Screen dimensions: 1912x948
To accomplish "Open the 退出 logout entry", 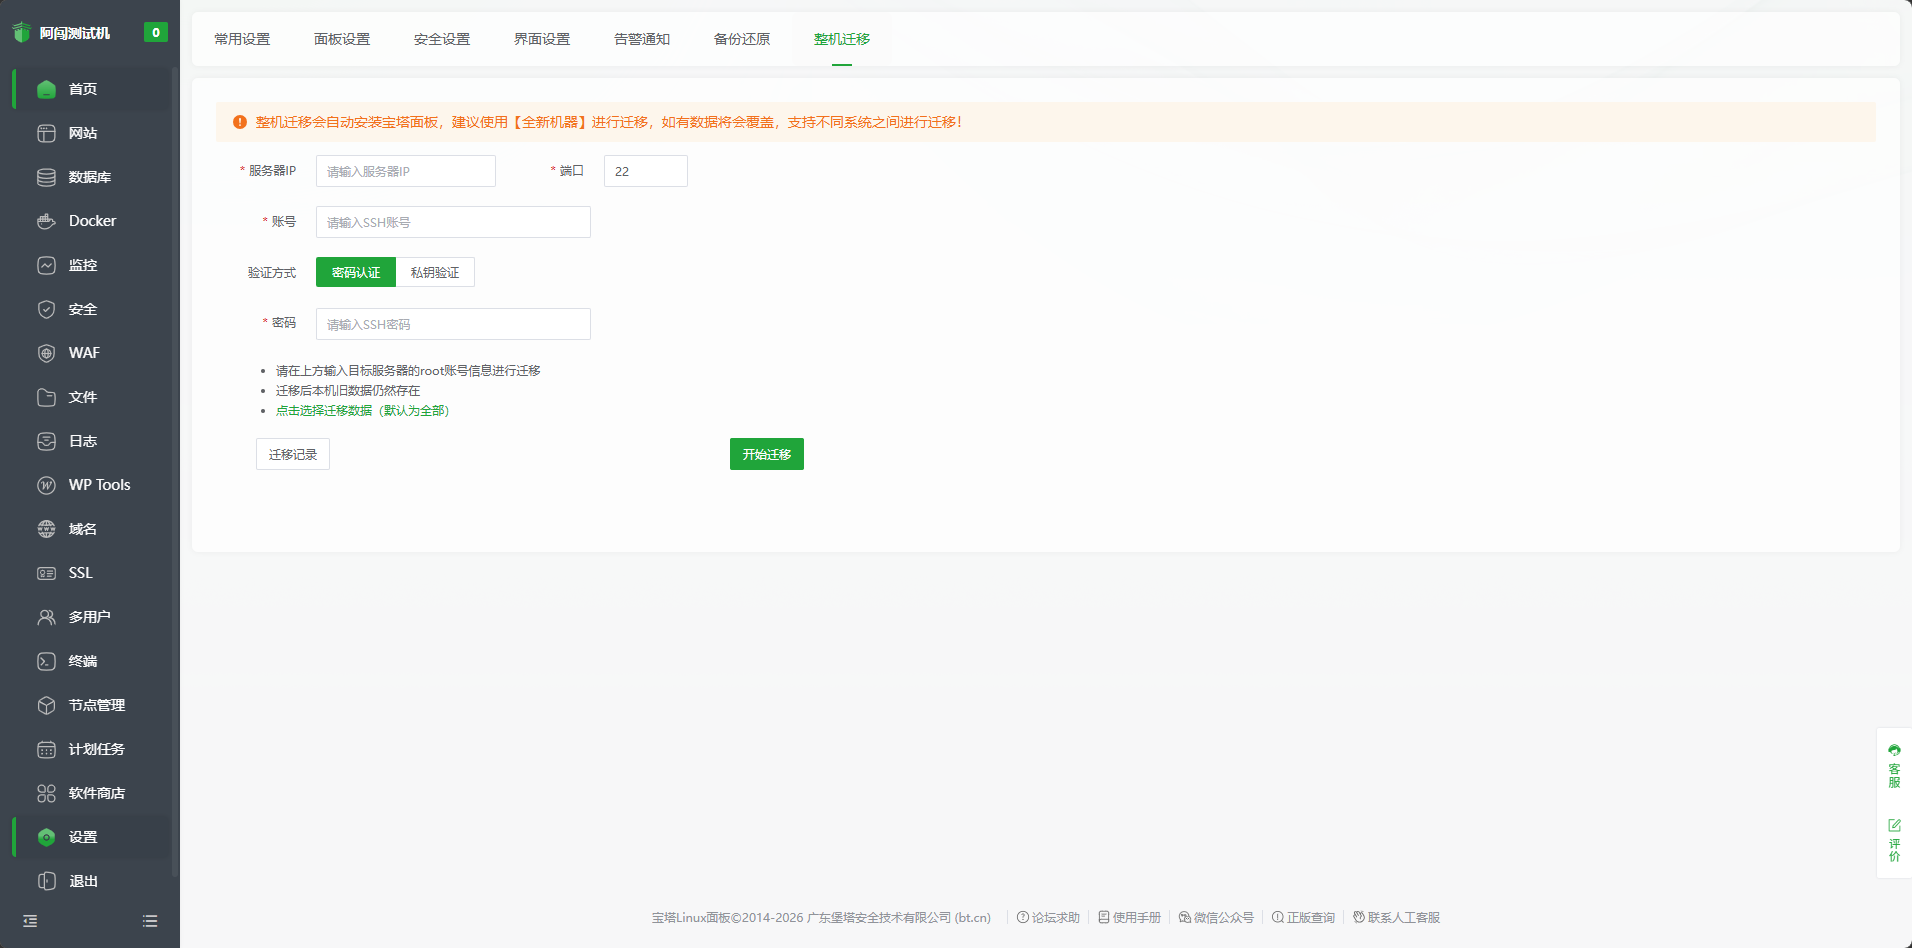I will pyautogui.click(x=83, y=881).
